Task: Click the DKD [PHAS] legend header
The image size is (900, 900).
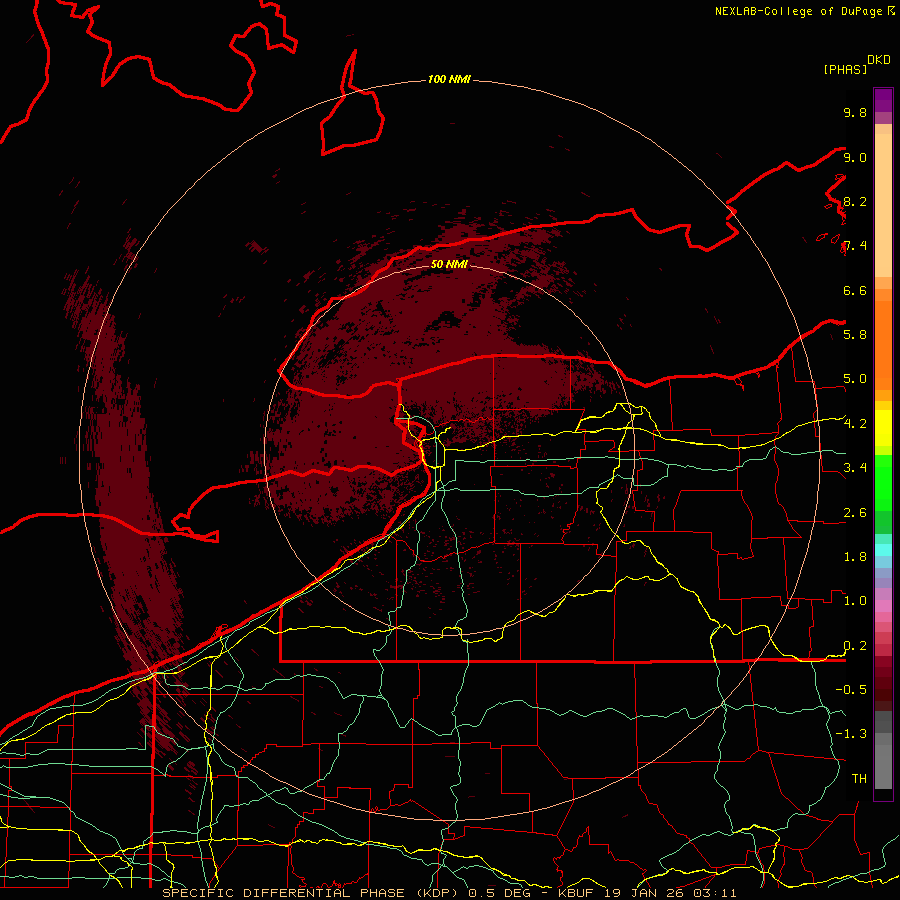Action: (857, 65)
